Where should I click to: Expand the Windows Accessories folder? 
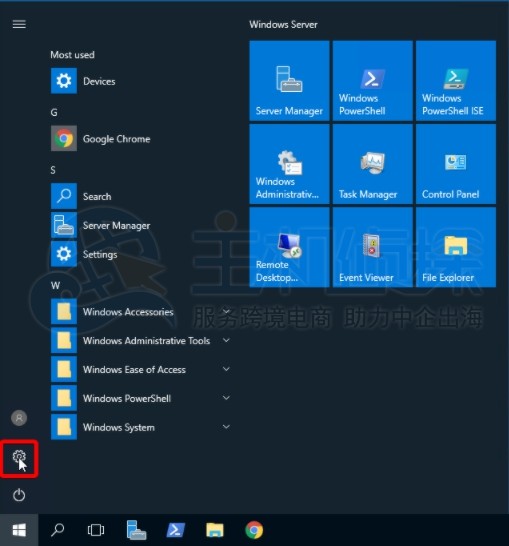tap(141, 312)
